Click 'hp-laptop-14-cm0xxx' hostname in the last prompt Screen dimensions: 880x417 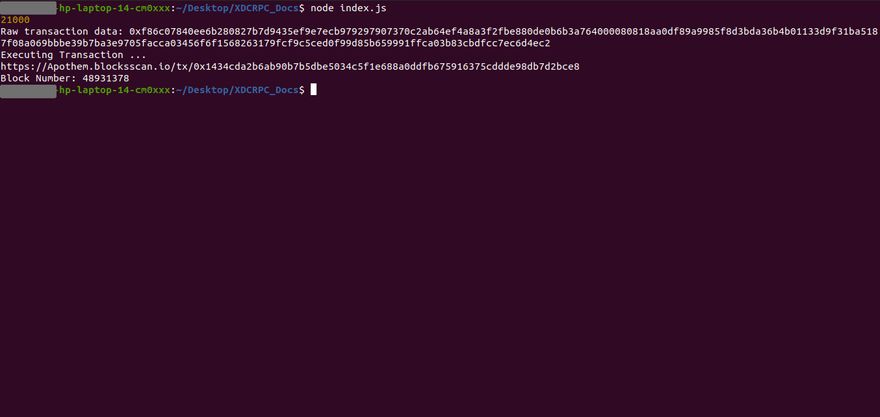114,90
